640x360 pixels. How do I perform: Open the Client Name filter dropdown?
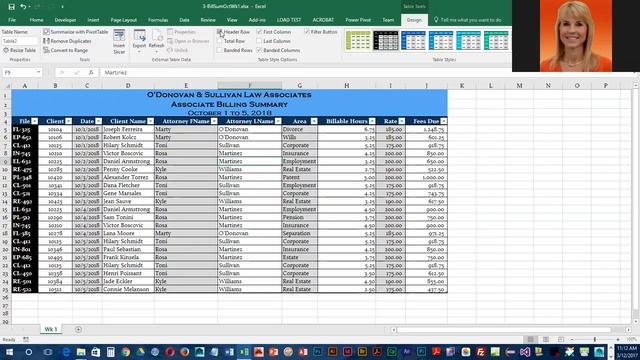coord(151,121)
